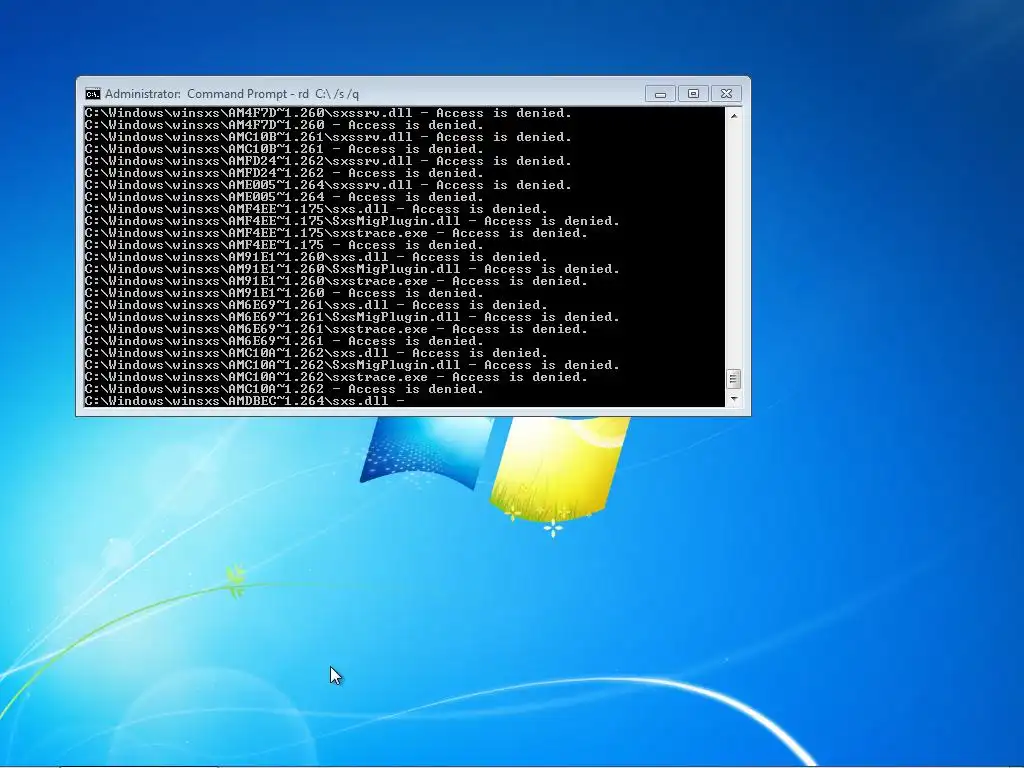Click the line 'AME005~1.264 - Access is denied.'
Image resolution: width=1024 pixels, height=768 pixels.
point(284,197)
